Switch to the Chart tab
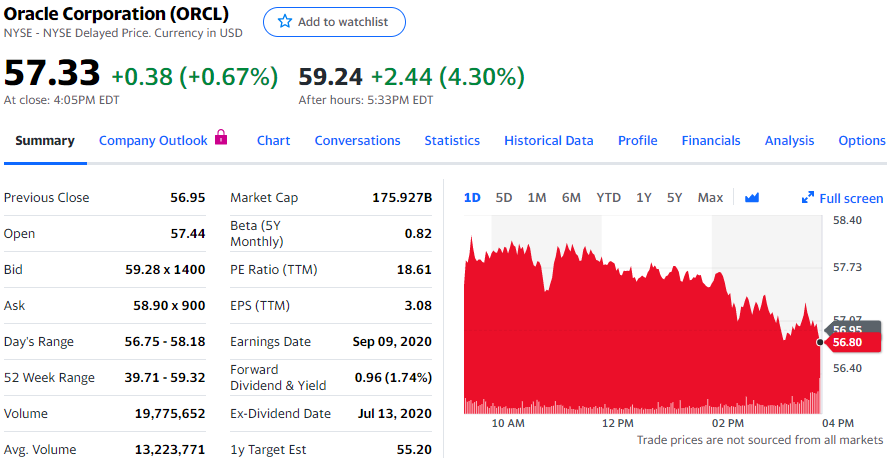The height and width of the screenshot is (458, 887). pyautogui.click(x=273, y=141)
